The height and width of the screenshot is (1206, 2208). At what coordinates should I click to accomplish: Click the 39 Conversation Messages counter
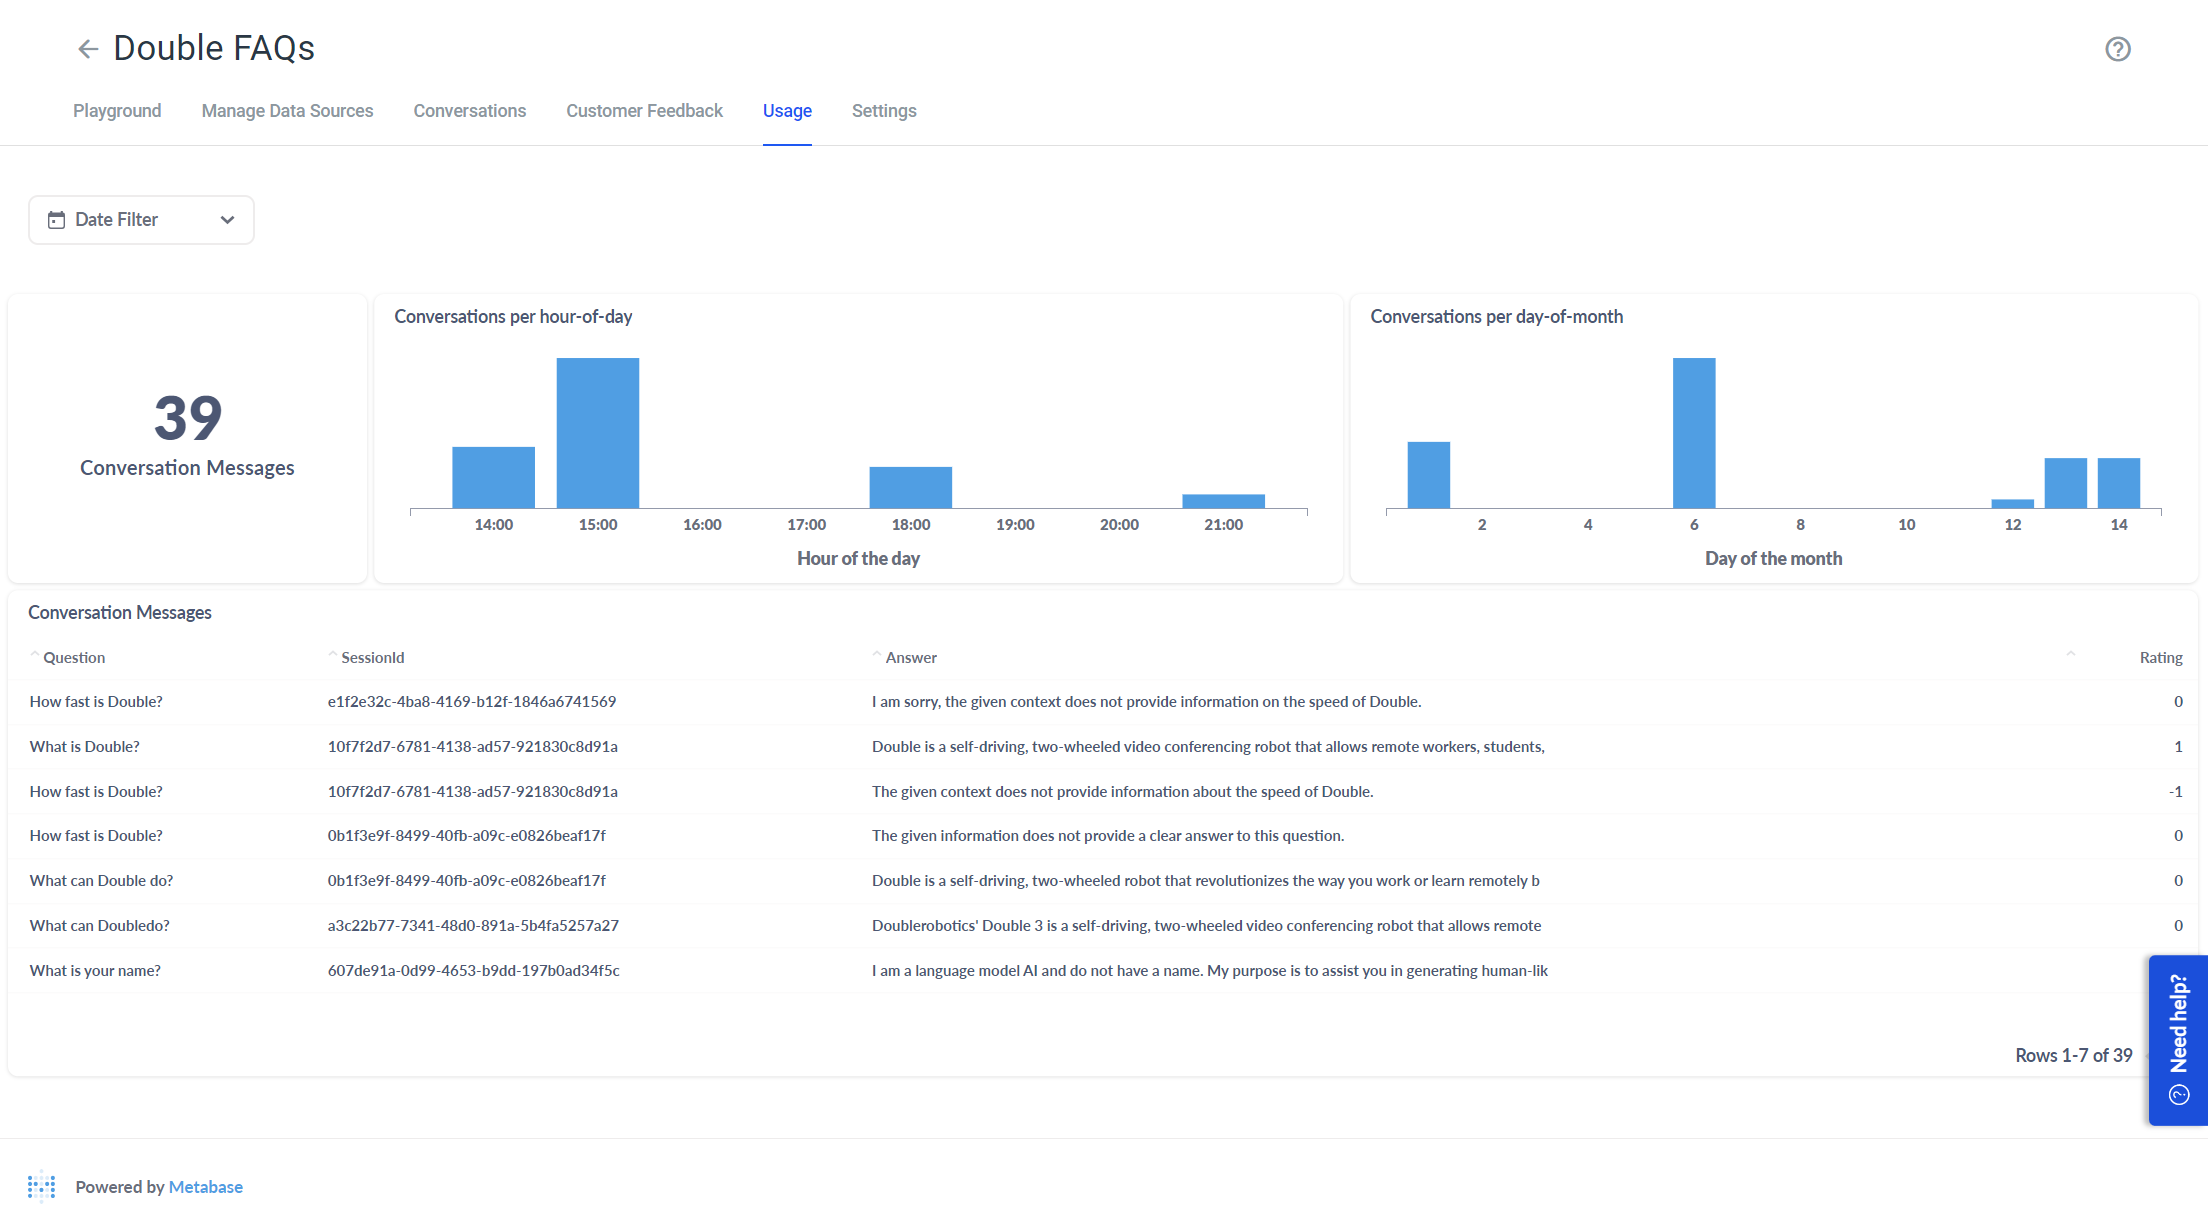click(x=187, y=434)
